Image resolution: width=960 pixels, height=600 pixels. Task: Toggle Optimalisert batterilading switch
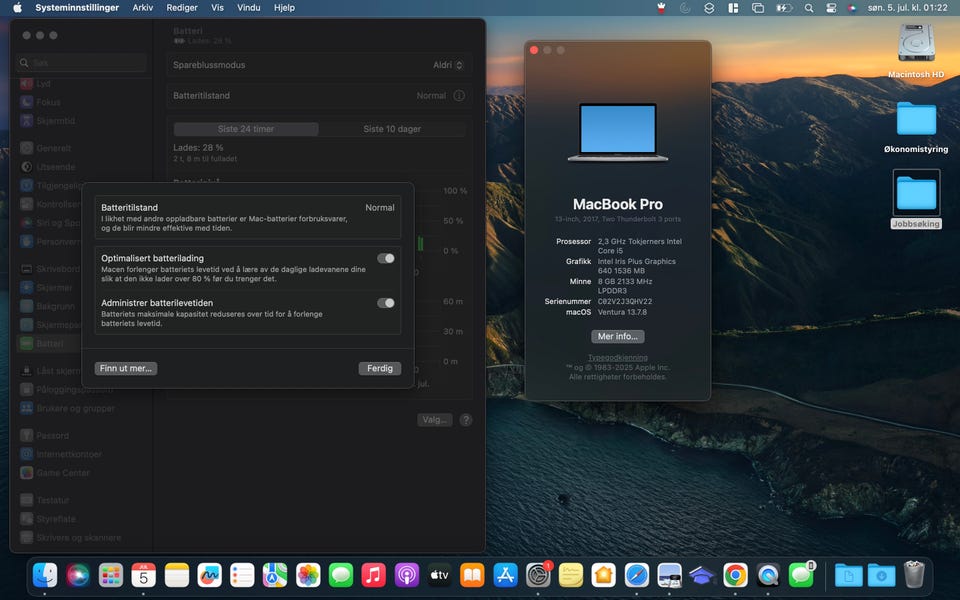386,258
